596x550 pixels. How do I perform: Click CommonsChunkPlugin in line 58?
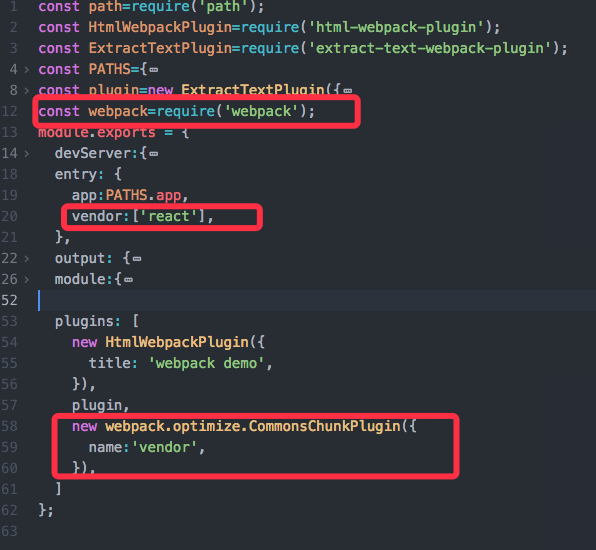point(324,426)
